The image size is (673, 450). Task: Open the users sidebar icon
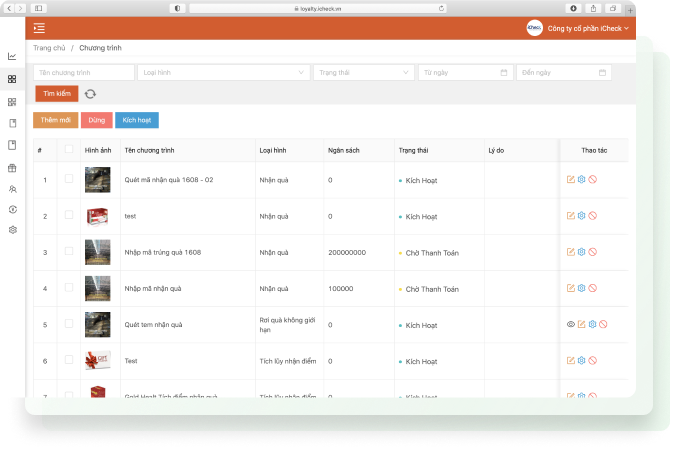click(x=12, y=189)
